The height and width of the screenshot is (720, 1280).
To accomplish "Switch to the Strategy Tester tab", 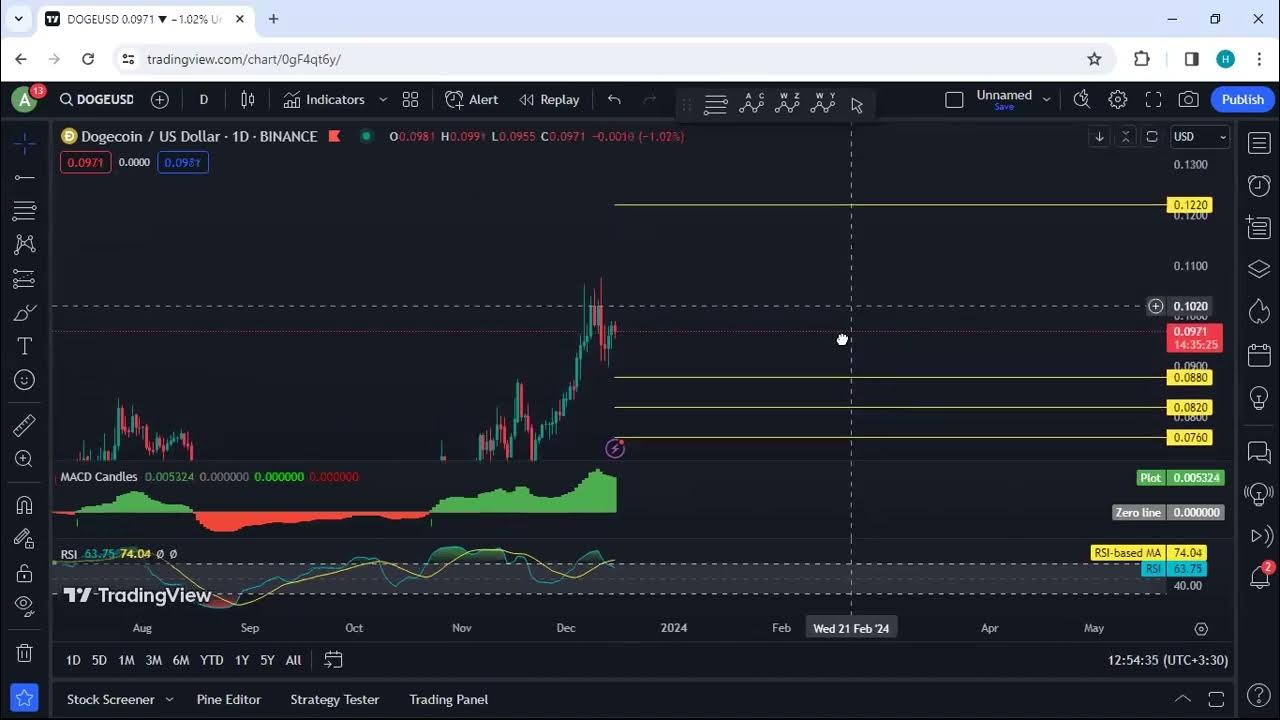I will point(334,700).
